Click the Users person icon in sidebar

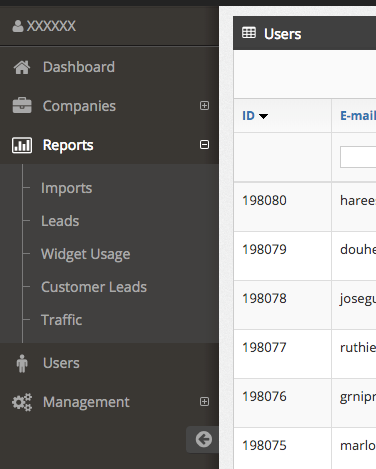22,363
